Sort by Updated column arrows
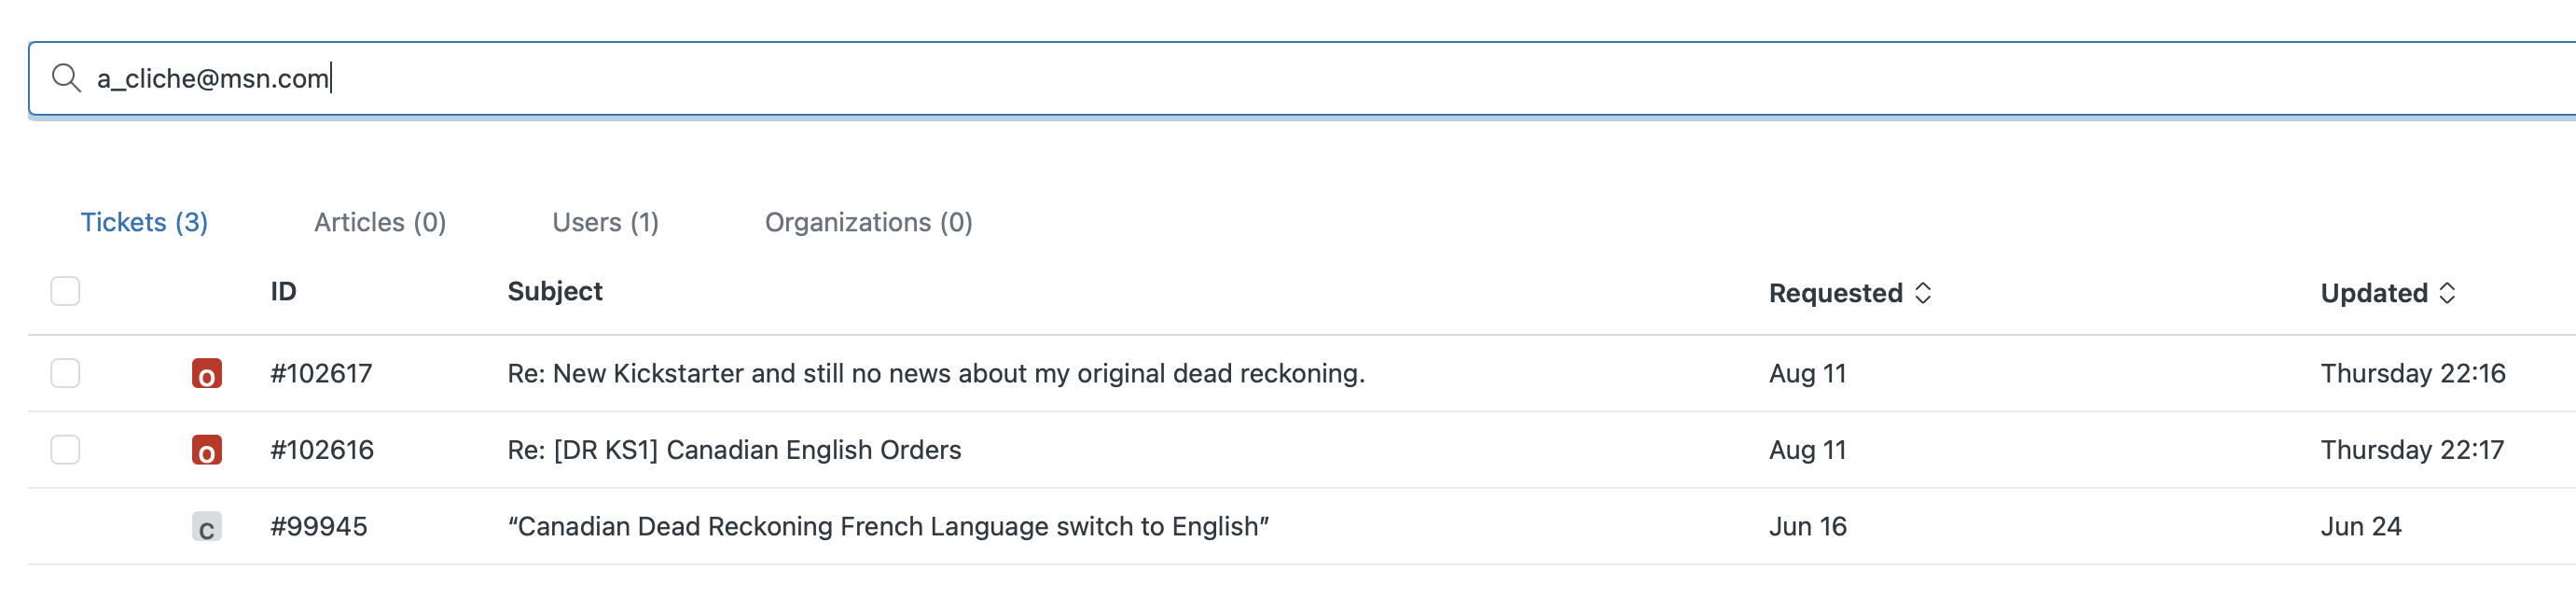The image size is (2576, 597). 2447,293
